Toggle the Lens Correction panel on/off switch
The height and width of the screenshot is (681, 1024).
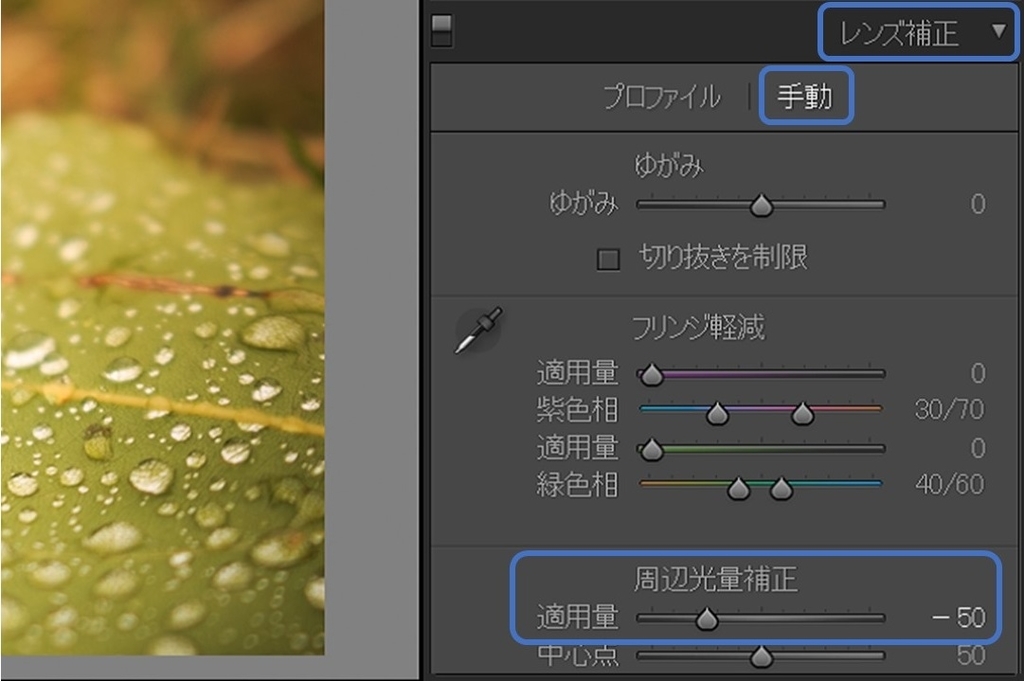coord(441,31)
